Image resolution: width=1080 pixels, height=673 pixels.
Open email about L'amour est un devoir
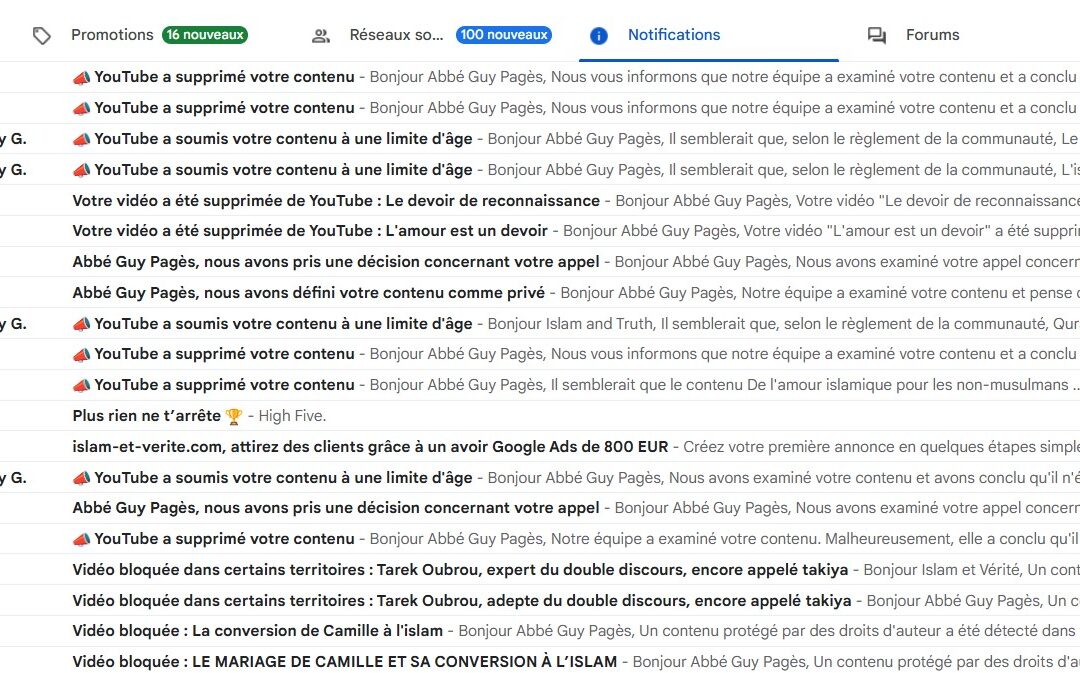[x=540, y=231]
